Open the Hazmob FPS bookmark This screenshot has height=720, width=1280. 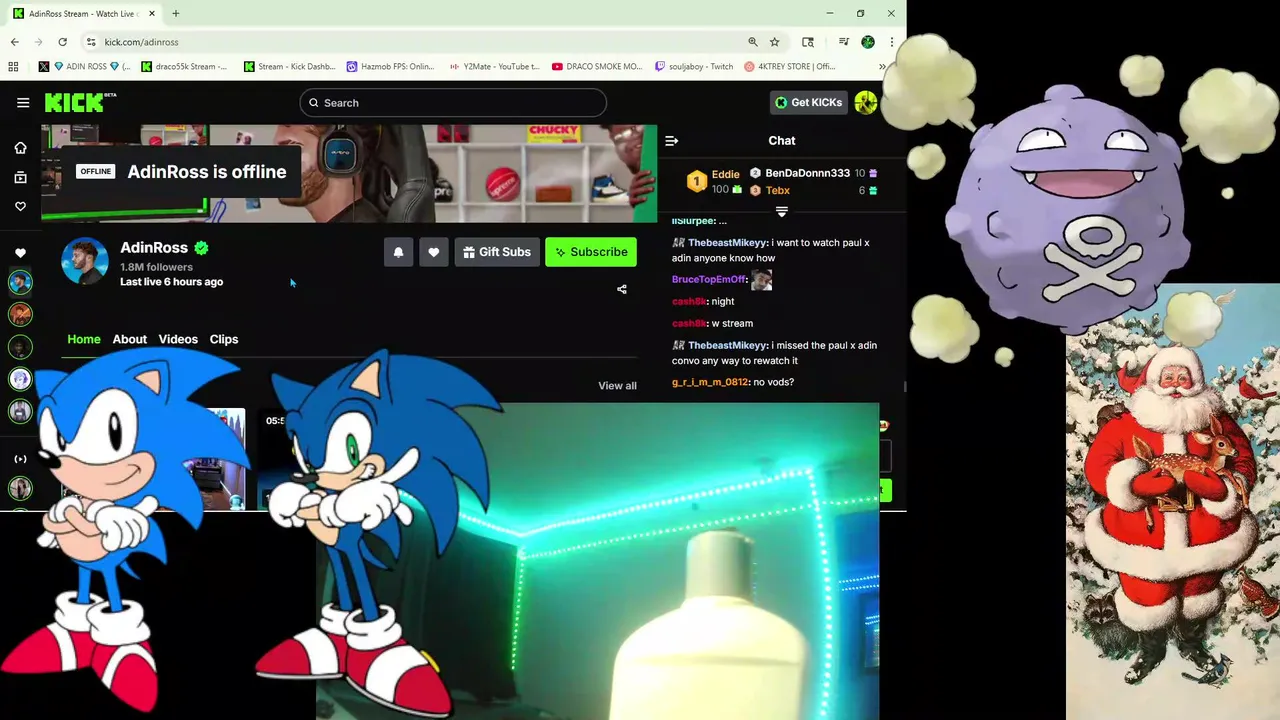391,67
